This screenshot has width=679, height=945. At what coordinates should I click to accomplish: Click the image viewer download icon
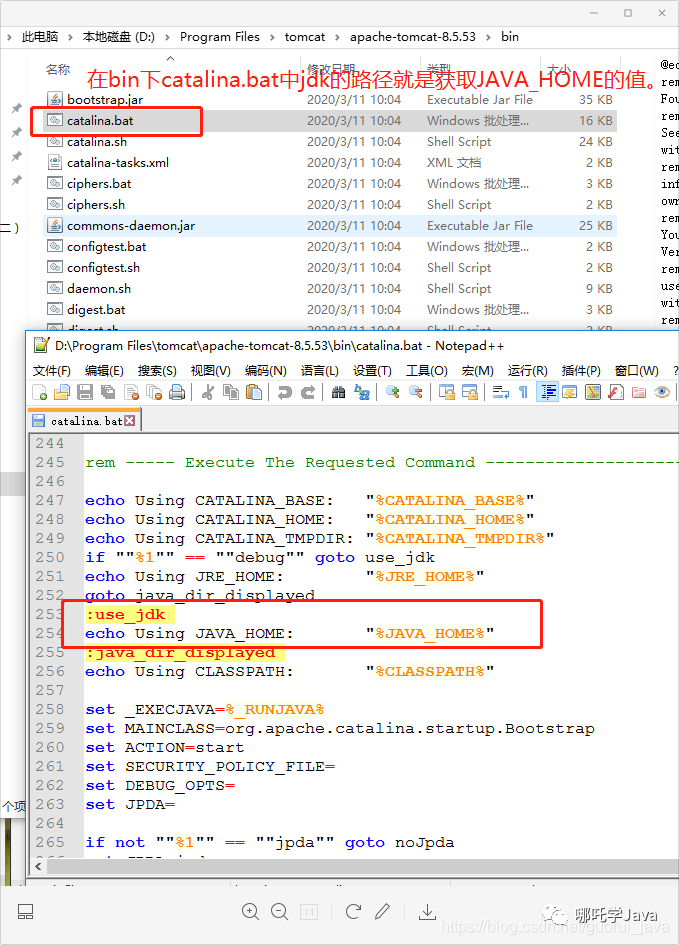point(427,911)
